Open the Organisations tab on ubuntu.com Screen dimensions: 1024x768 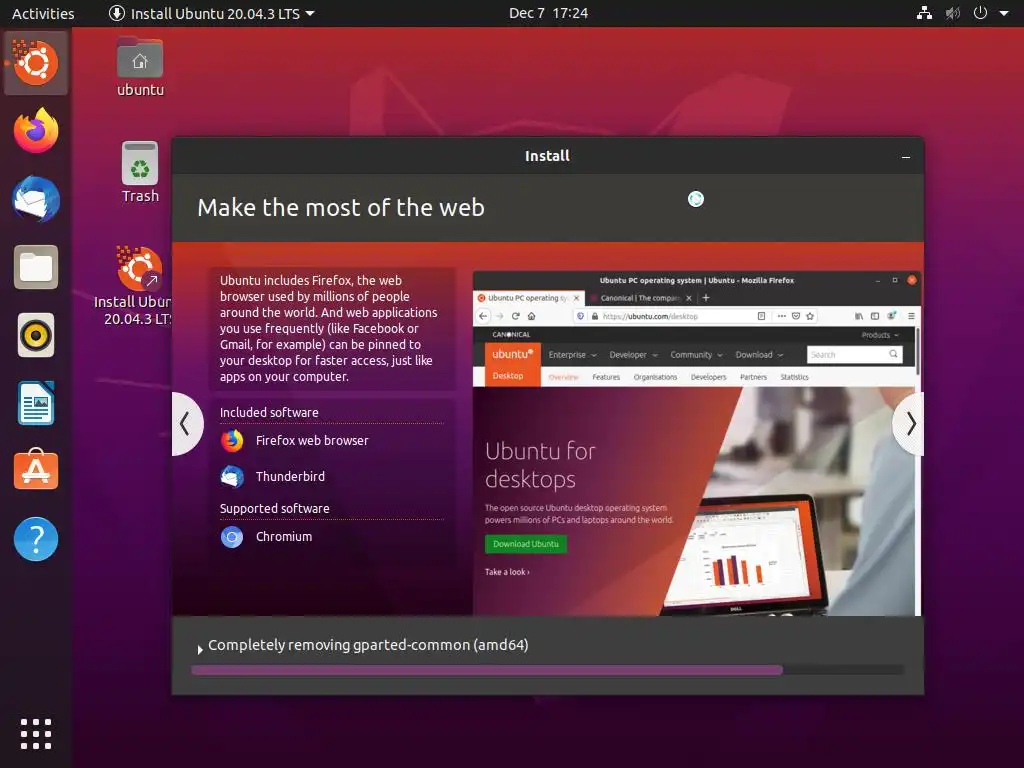(x=655, y=377)
